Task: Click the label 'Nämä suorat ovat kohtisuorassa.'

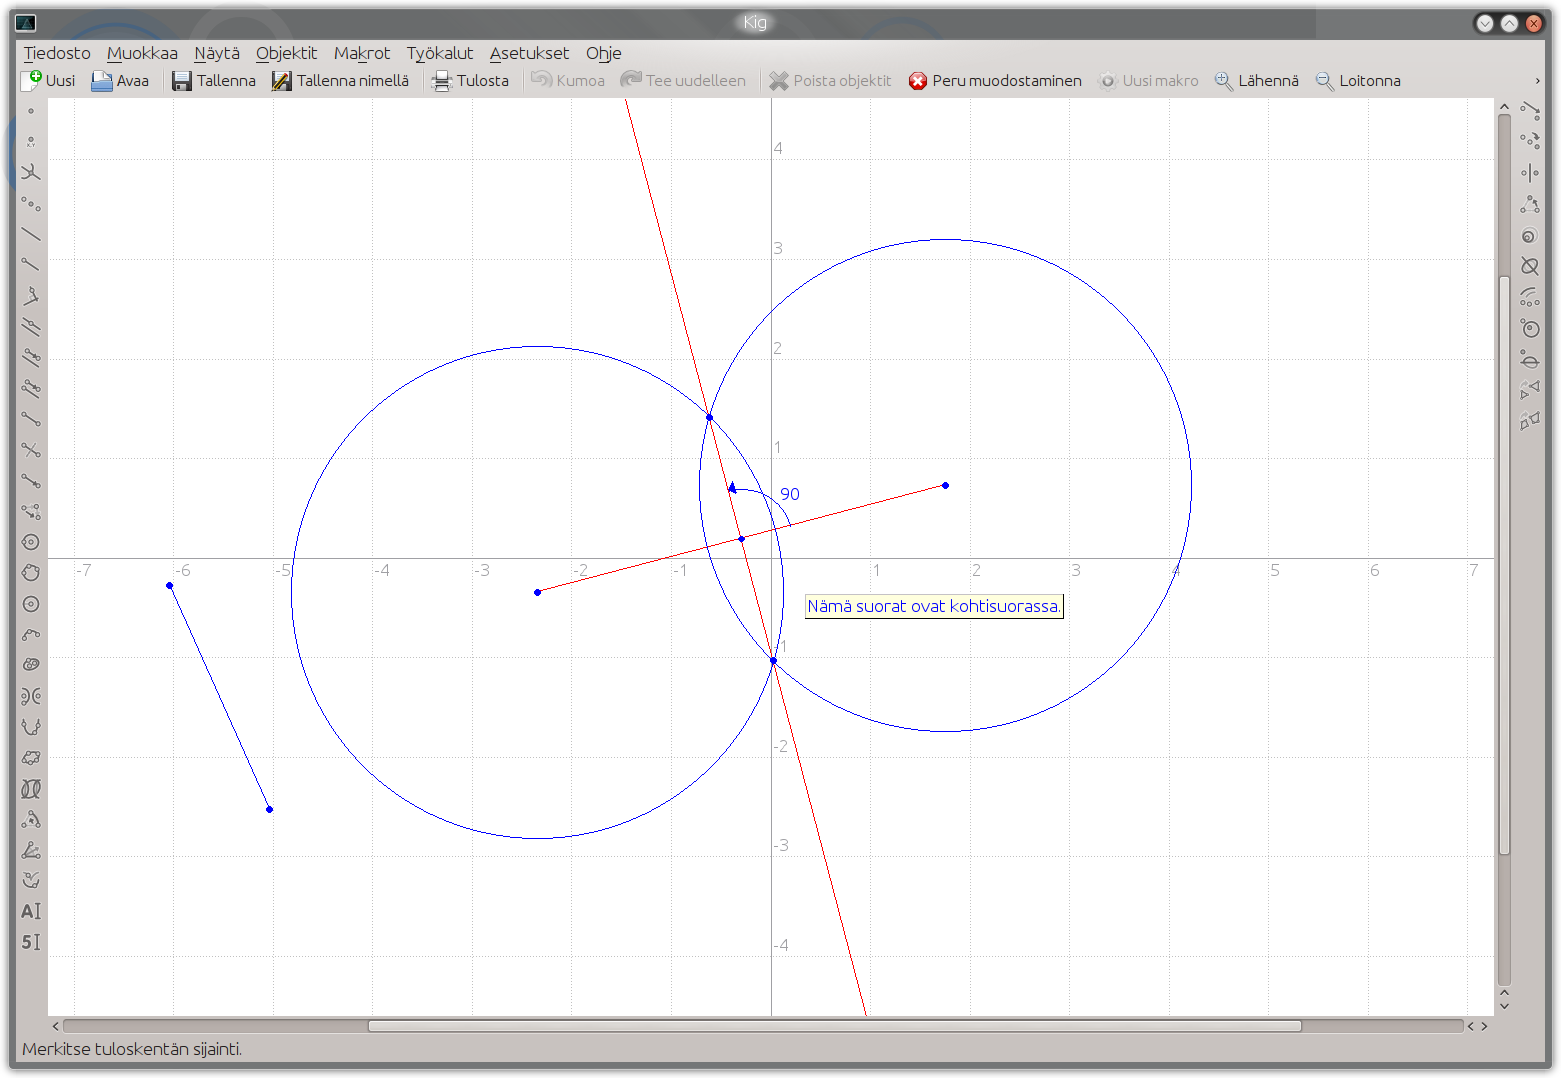Action: tap(934, 606)
